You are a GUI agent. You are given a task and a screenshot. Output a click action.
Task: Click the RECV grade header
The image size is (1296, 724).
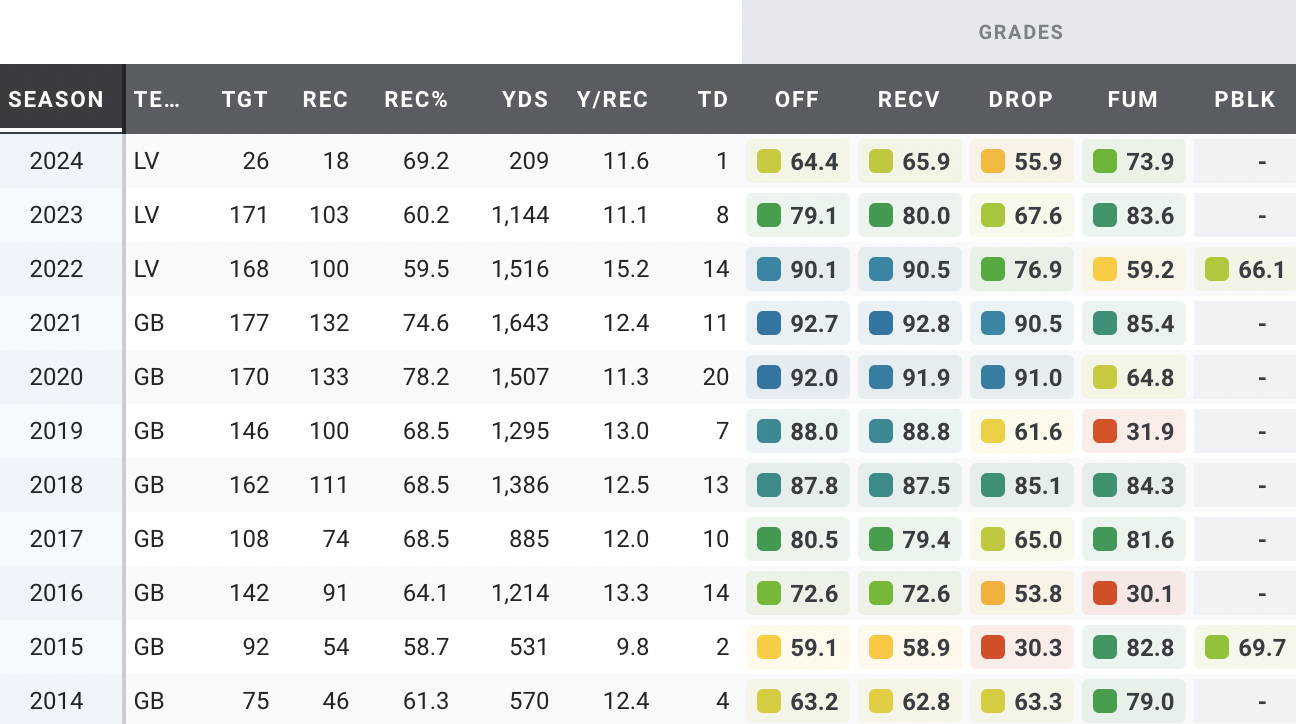pos(909,99)
